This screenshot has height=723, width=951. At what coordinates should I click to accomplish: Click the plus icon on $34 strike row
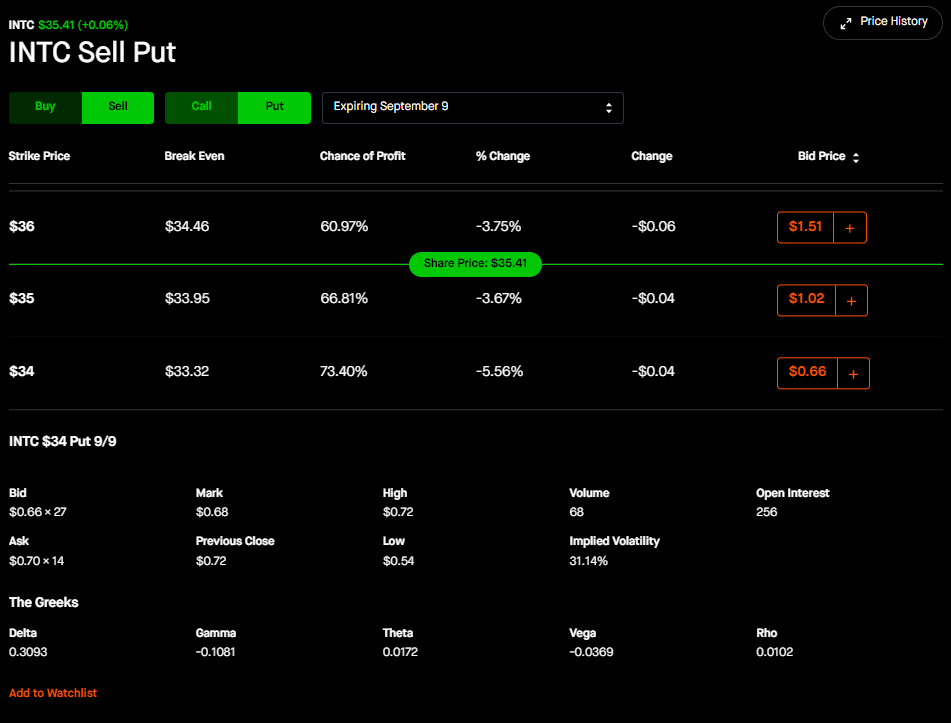(853, 373)
